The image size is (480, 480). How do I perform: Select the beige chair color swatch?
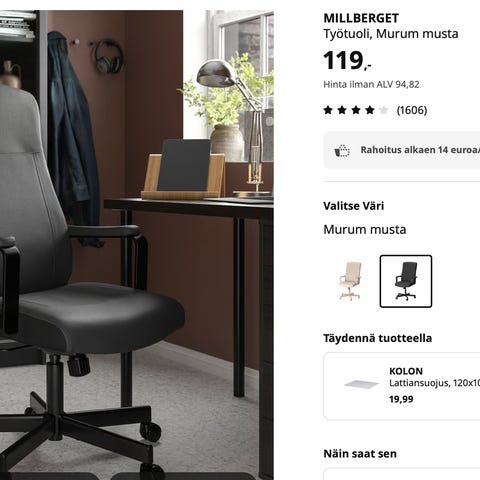[x=350, y=281]
